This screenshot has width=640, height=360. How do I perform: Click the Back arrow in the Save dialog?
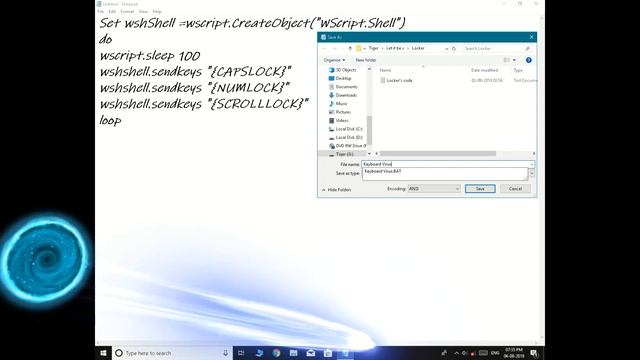pyautogui.click(x=324, y=48)
